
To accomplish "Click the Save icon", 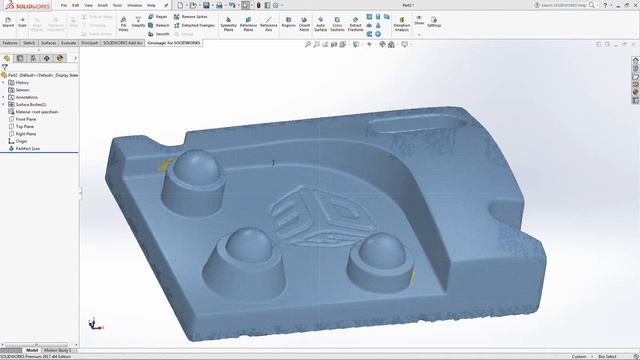I will 206,5.
